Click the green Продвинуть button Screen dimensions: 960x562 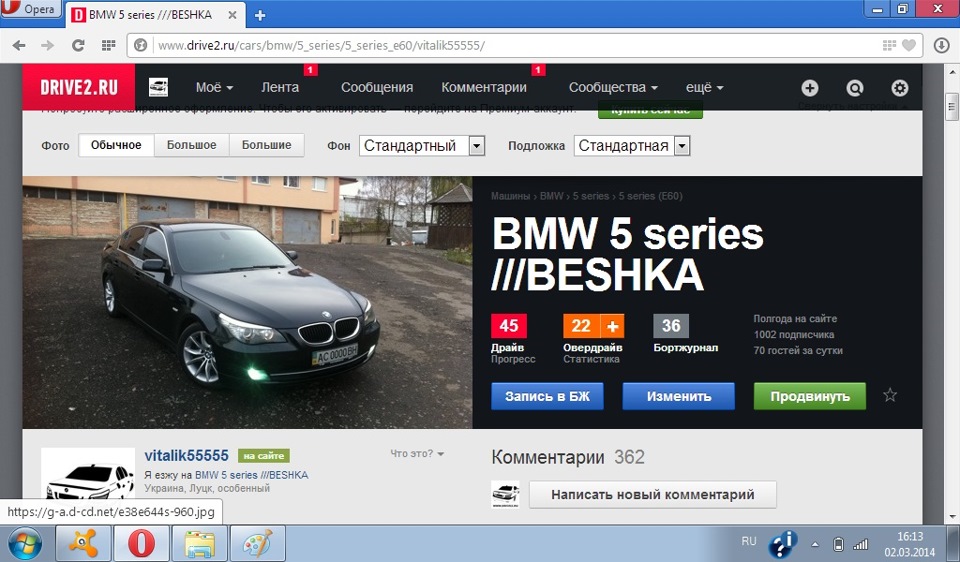pyautogui.click(x=810, y=396)
